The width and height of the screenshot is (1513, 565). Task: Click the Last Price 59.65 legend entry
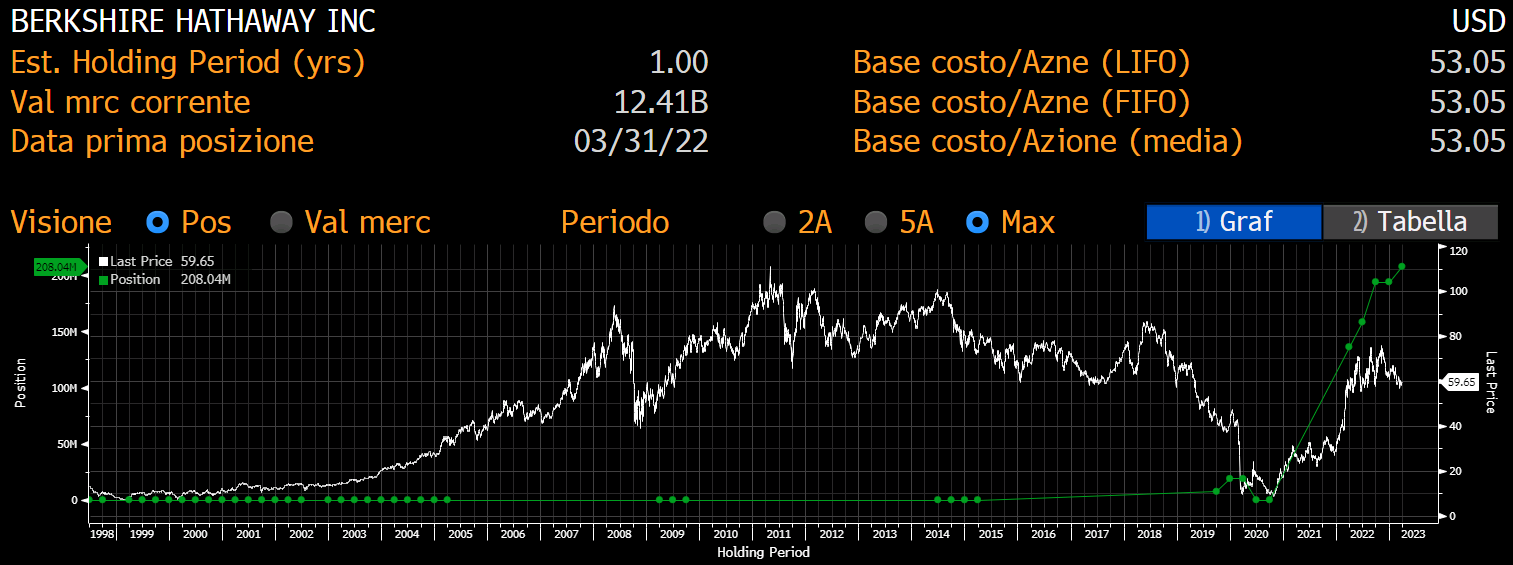click(158, 261)
